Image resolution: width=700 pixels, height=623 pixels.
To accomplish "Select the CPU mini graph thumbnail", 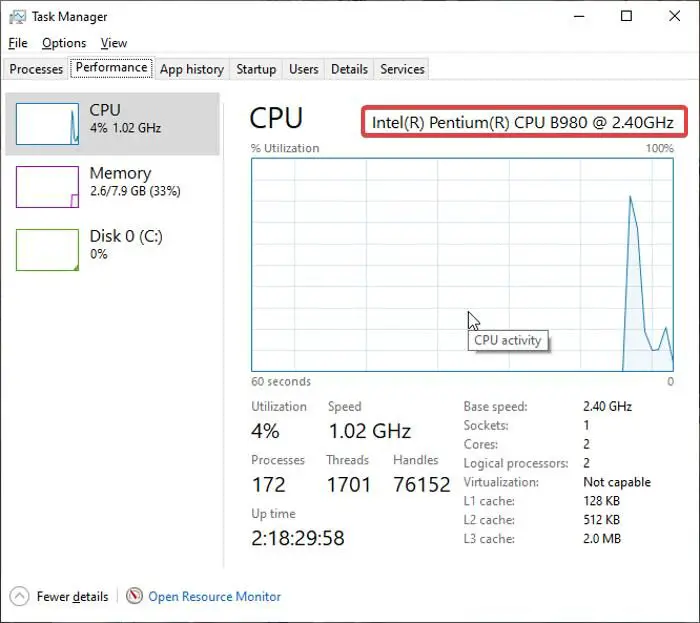I will [x=47, y=124].
